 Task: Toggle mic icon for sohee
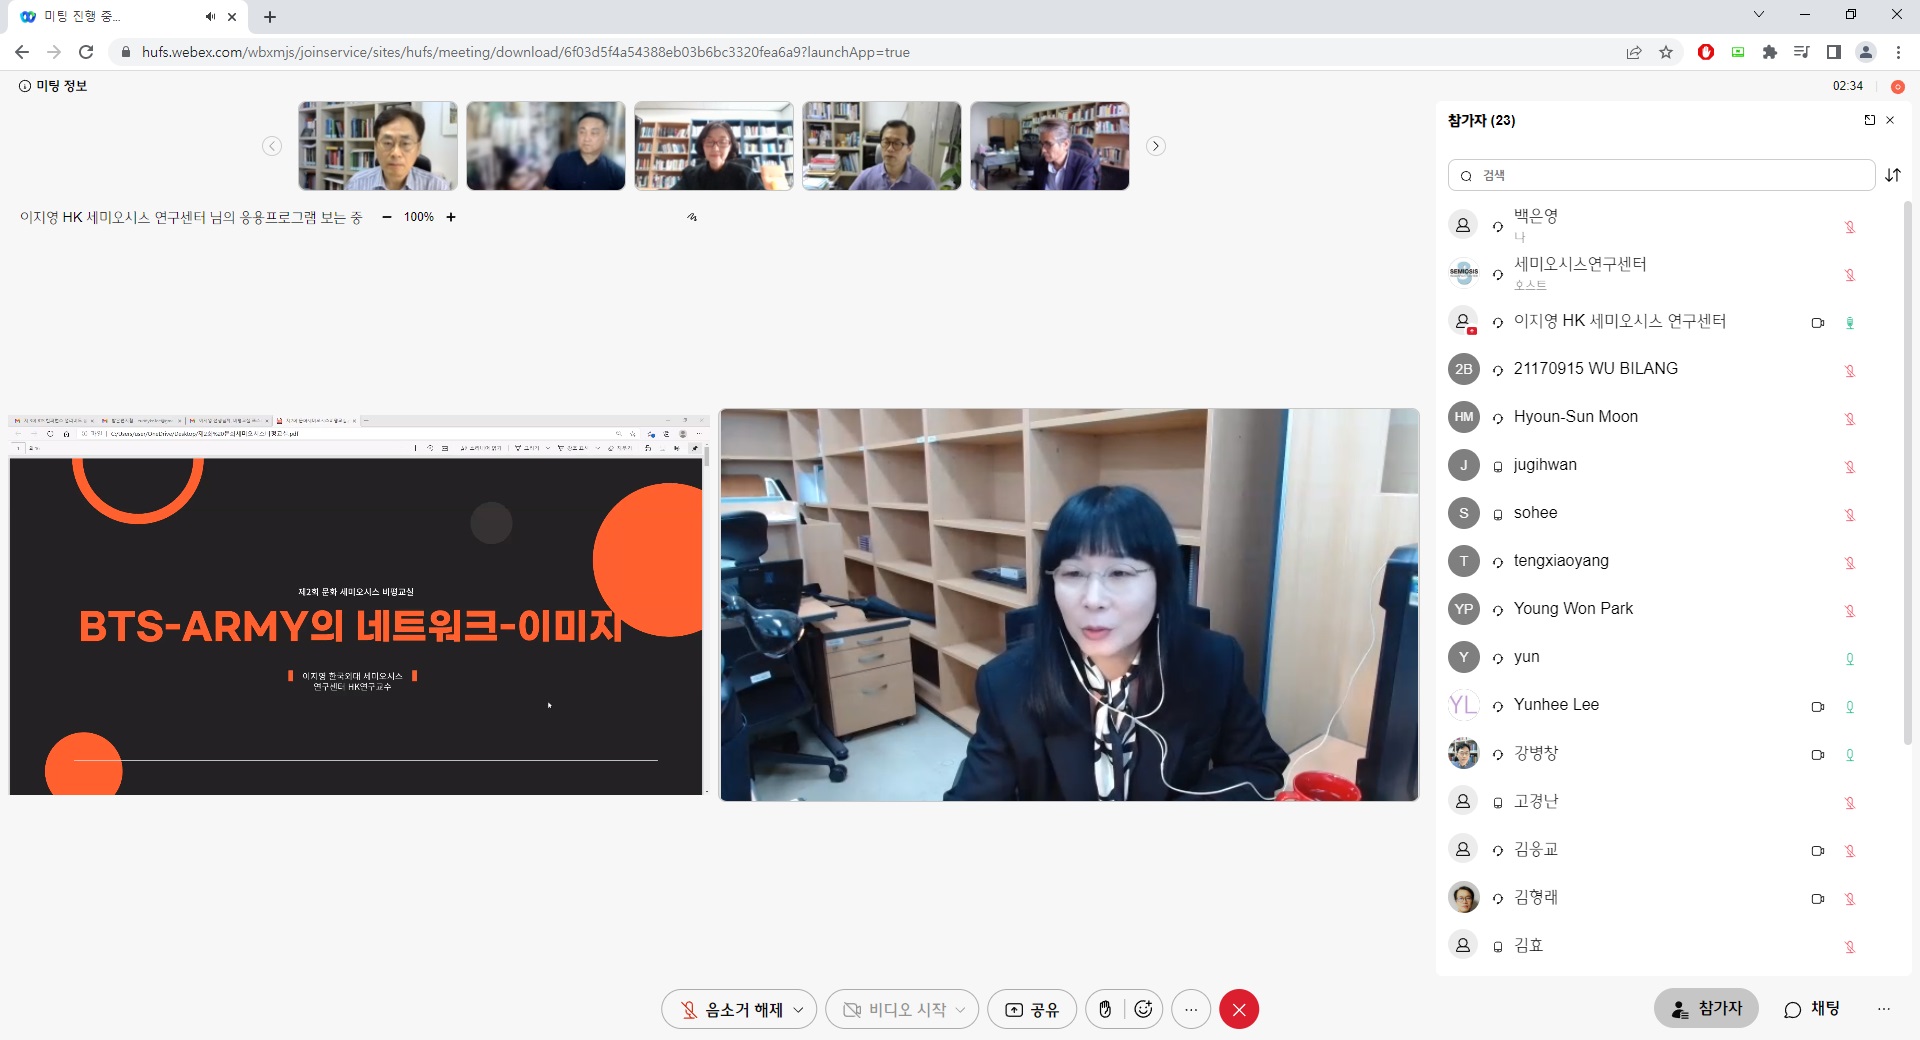point(1850,515)
